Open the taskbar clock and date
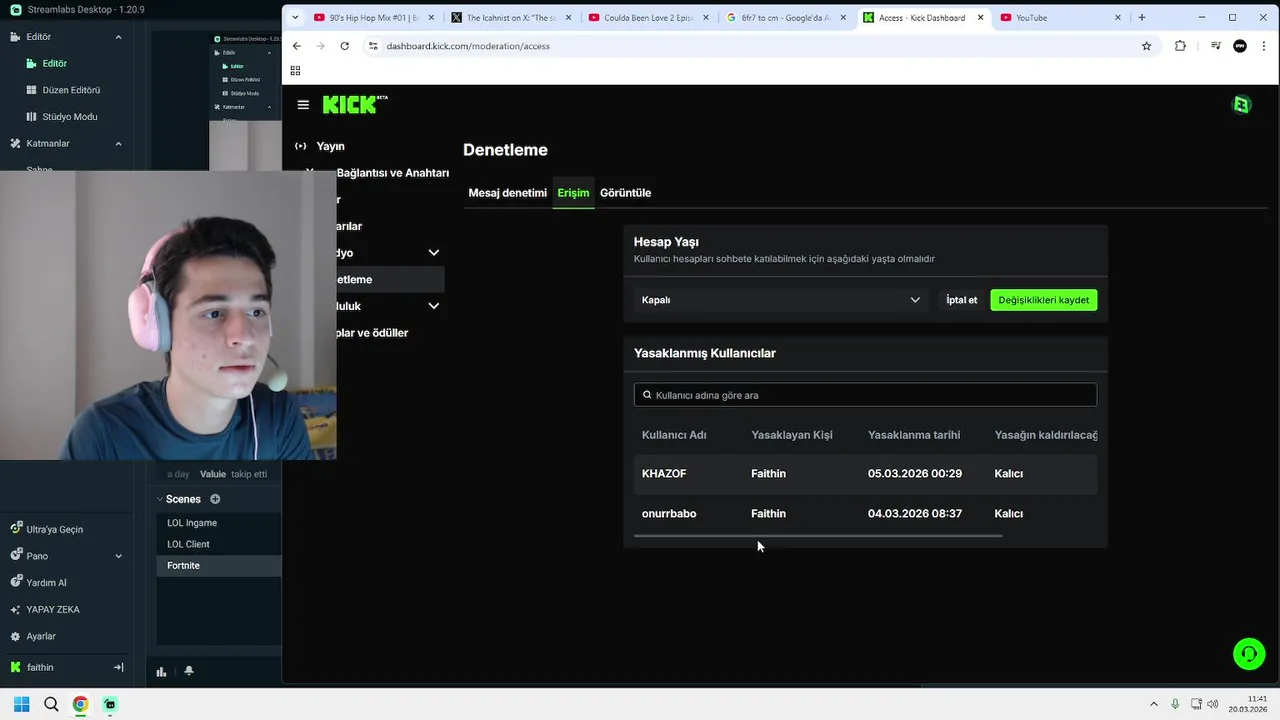 tap(1247, 704)
